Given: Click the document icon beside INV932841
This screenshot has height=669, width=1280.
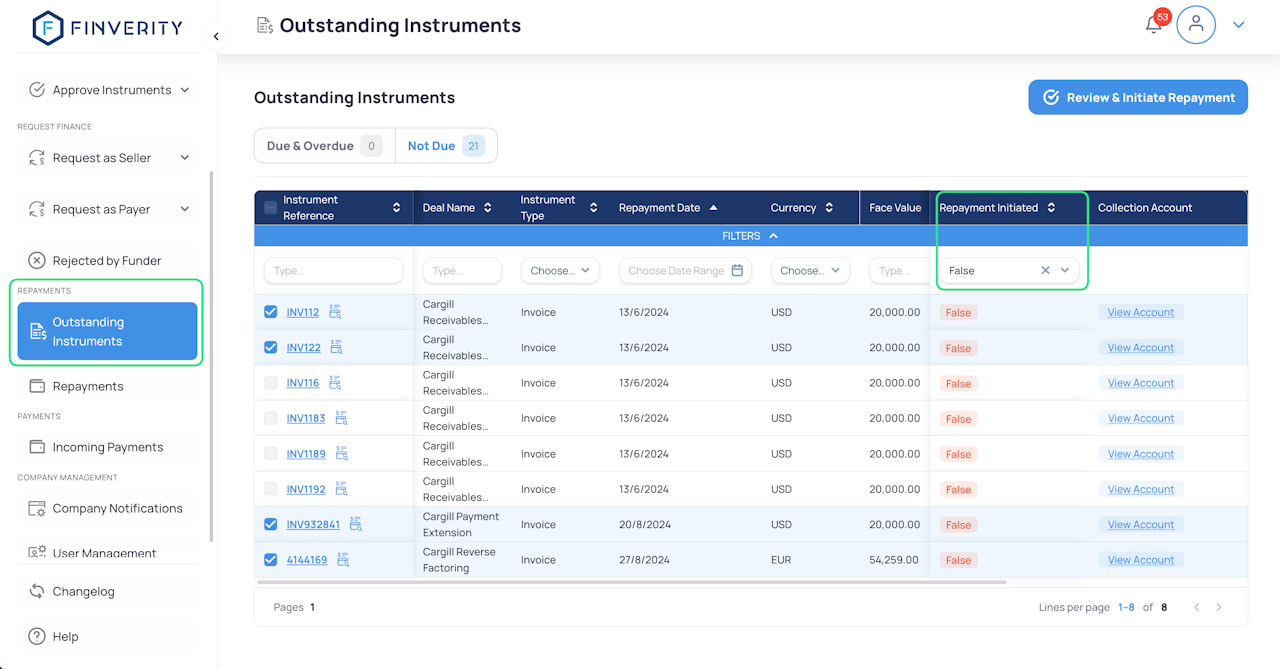Looking at the screenshot, I should tap(356, 524).
